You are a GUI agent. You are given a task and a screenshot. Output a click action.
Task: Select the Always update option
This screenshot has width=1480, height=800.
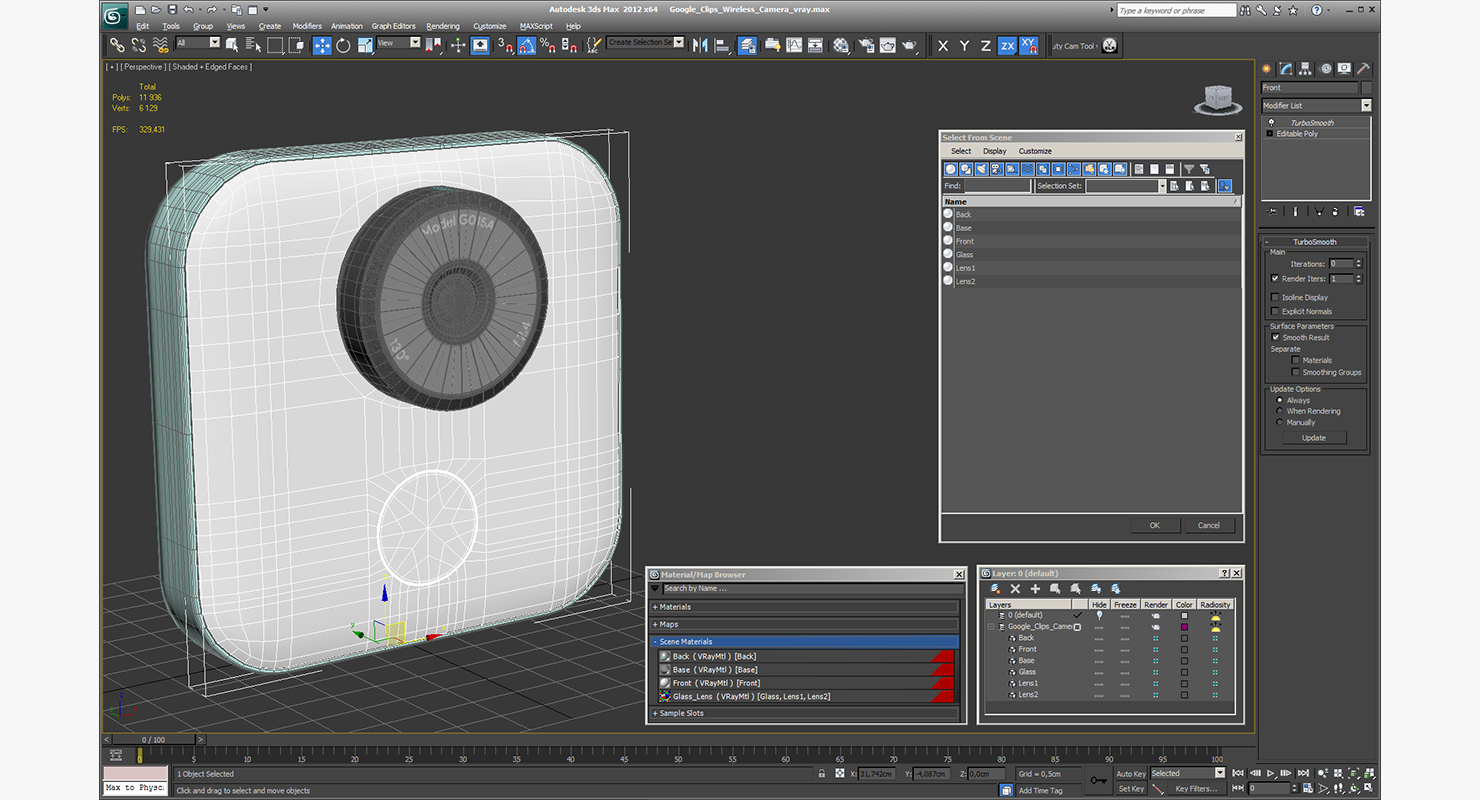tap(1279, 400)
